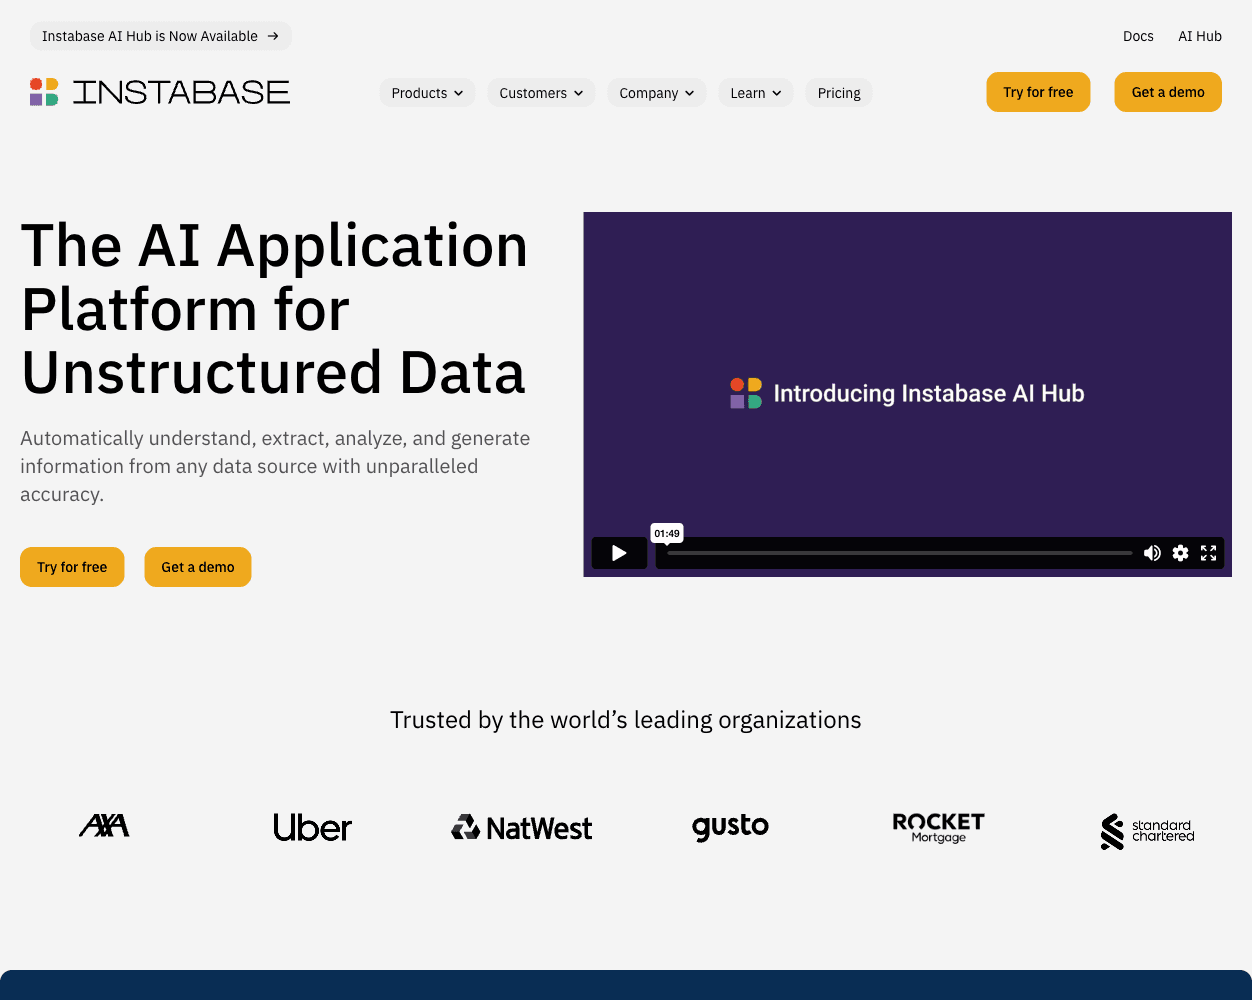Click the header Try for free button

point(1038,92)
